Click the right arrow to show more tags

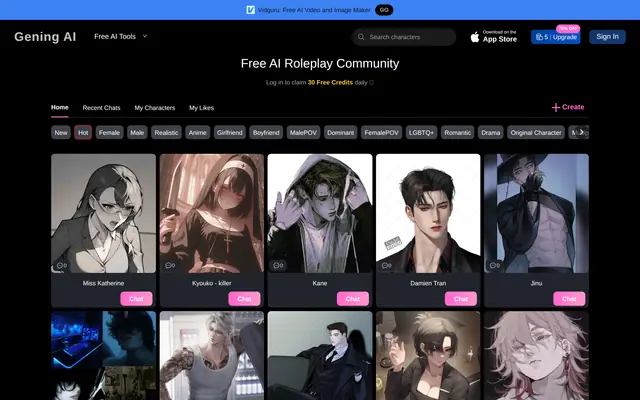tap(582, 132)
